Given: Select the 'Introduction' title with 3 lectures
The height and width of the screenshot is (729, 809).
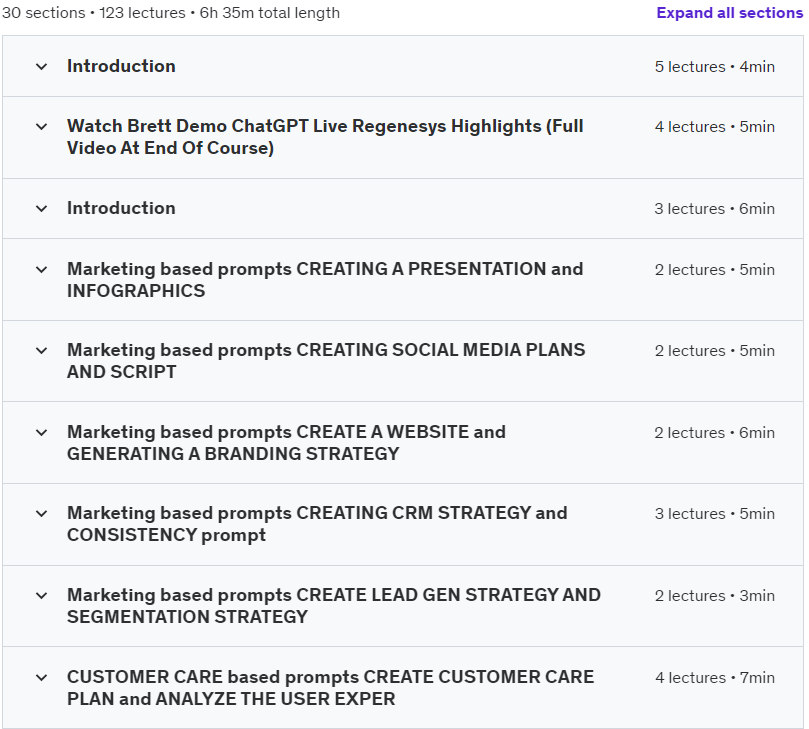Looking at the screenshot, I should pyautogui.click(x=121, y=208).
